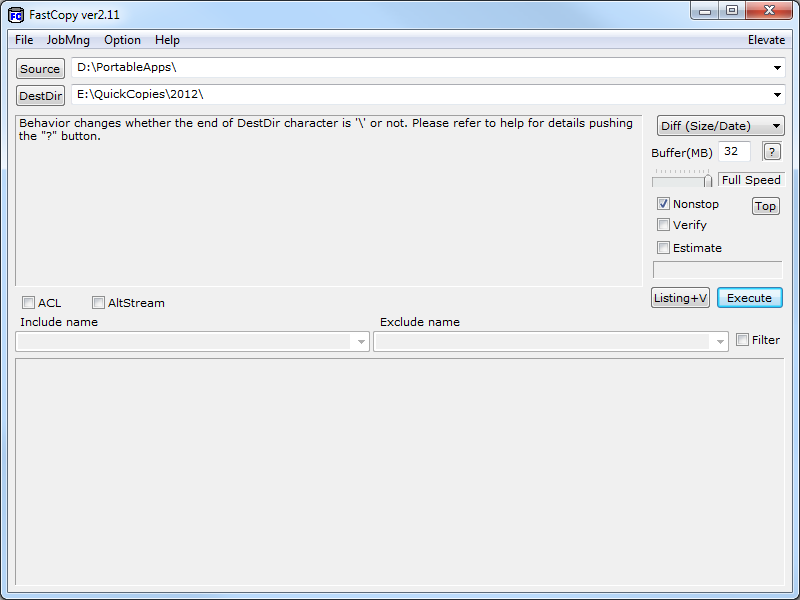Click Execute to start copying
The image size is (800, 600).
pyautogui.click(x=749, y=297)
